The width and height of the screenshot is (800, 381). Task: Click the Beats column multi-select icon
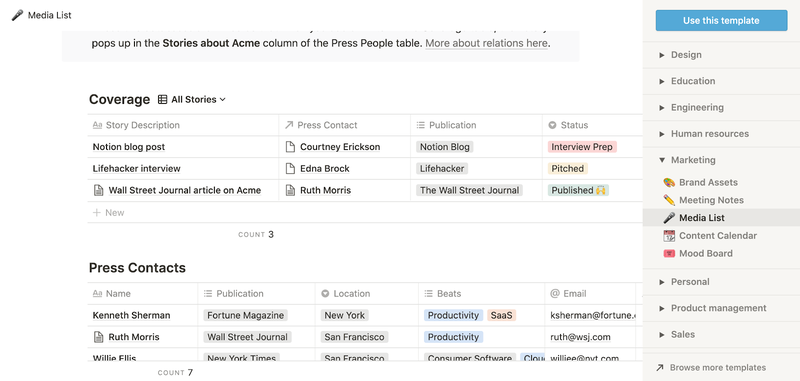tap(429, 294)
